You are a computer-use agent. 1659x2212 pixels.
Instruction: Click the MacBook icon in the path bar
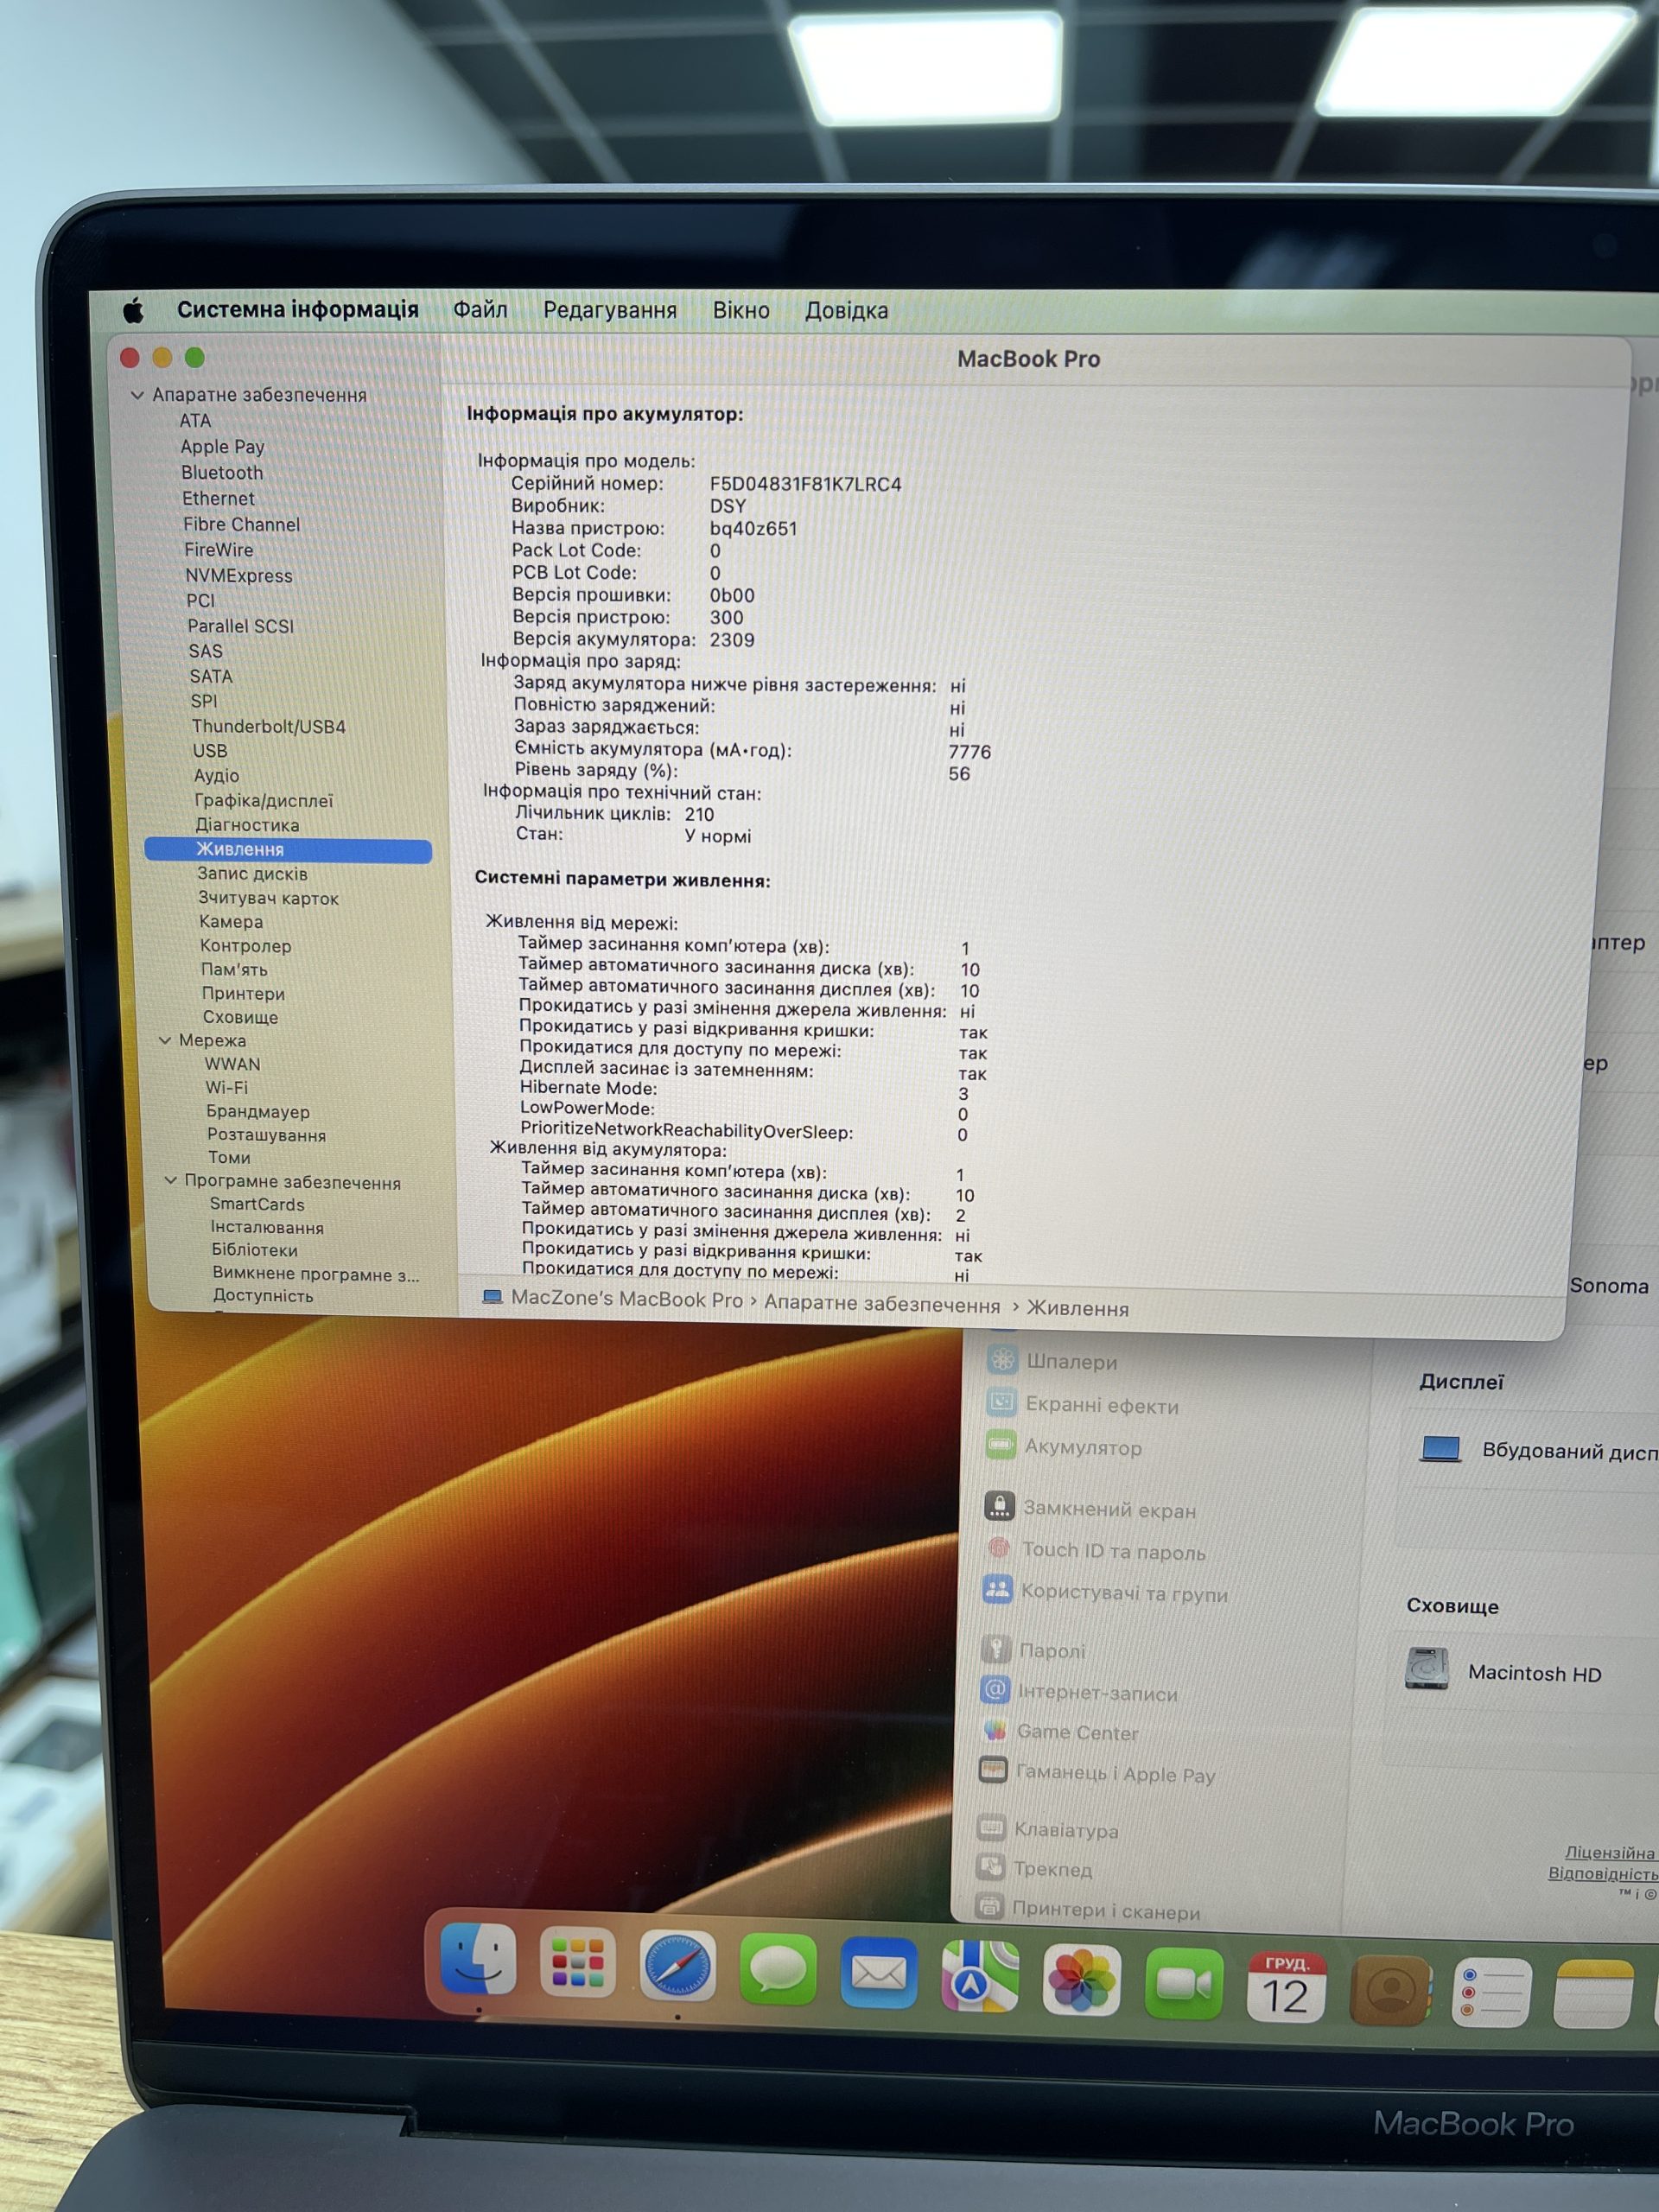[492, 1297]
